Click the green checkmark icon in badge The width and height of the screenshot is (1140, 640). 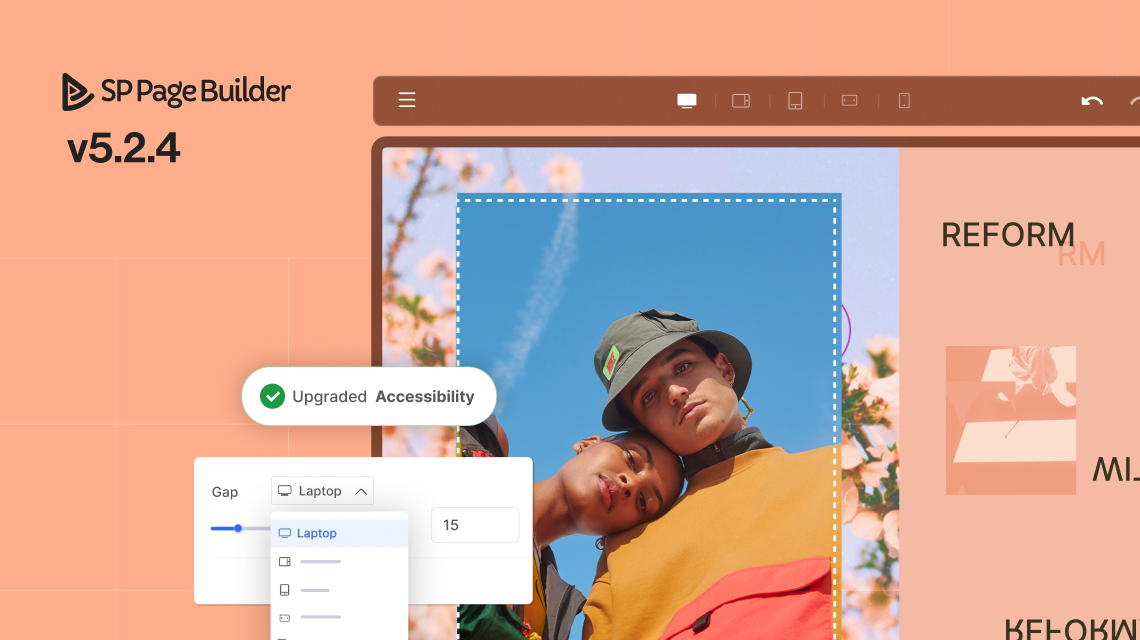pyautogui.click(x=273, y=396)
